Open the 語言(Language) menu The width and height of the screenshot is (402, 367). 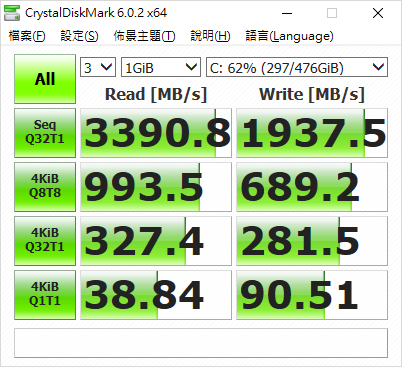pyautogui.click(x=289, y=36)
